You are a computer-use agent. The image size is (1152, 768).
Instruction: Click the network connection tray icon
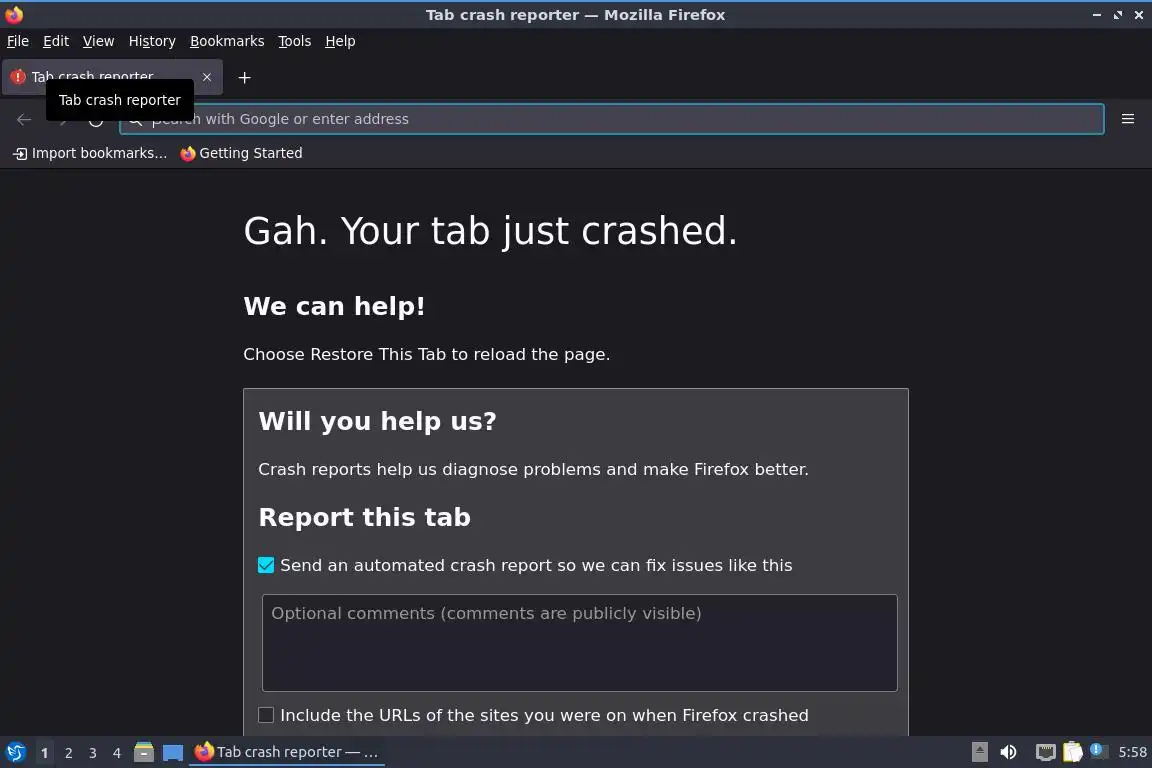click(x=1045, y=752)
